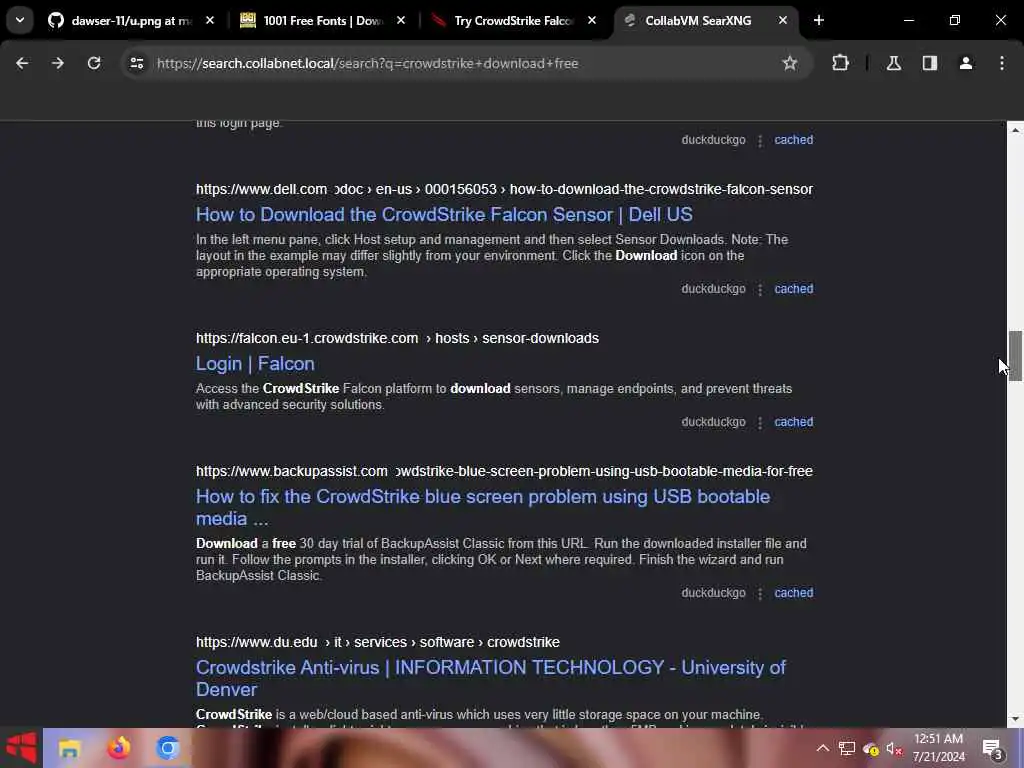Open the University of Denver Crowdstrike result
Viewport: 1024px width, 768px height.
pos(490,679)
